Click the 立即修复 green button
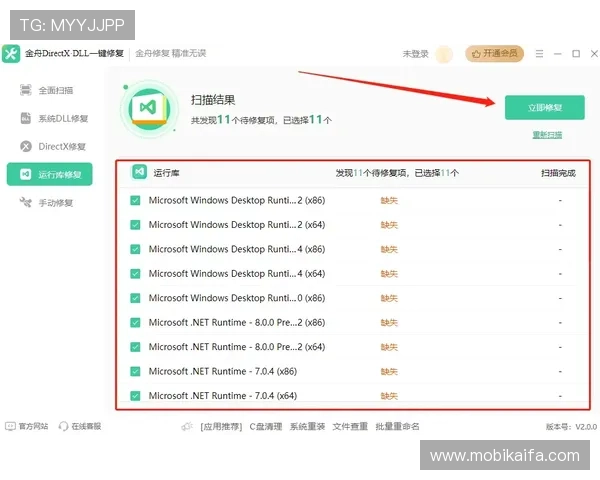Viewport: 600px width, 480px height. (x=545, y=108)
